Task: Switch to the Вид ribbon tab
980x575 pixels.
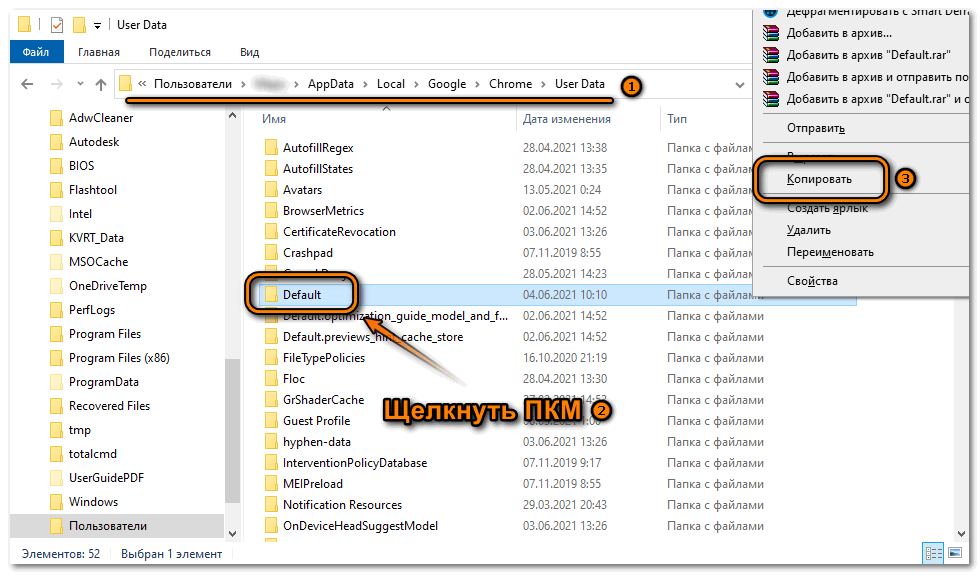Action: click(249, 52)
